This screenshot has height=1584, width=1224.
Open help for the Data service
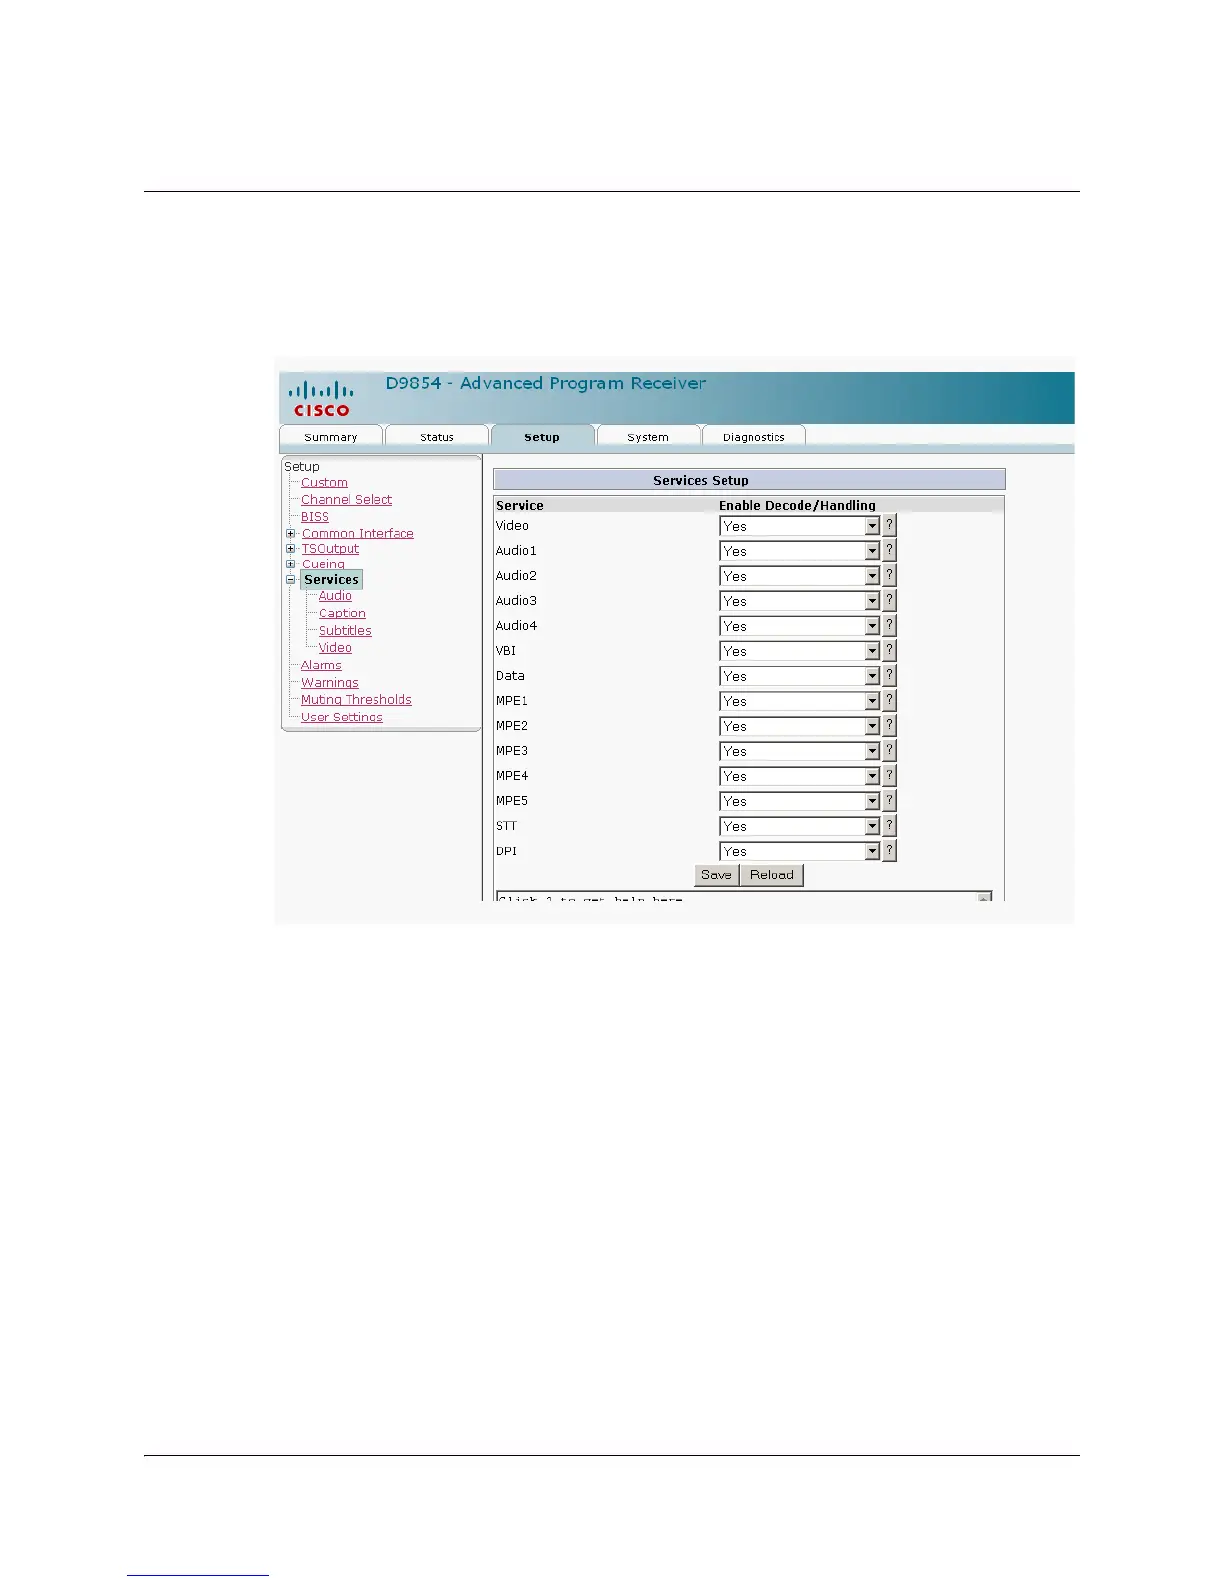click(x=889, y=675)
